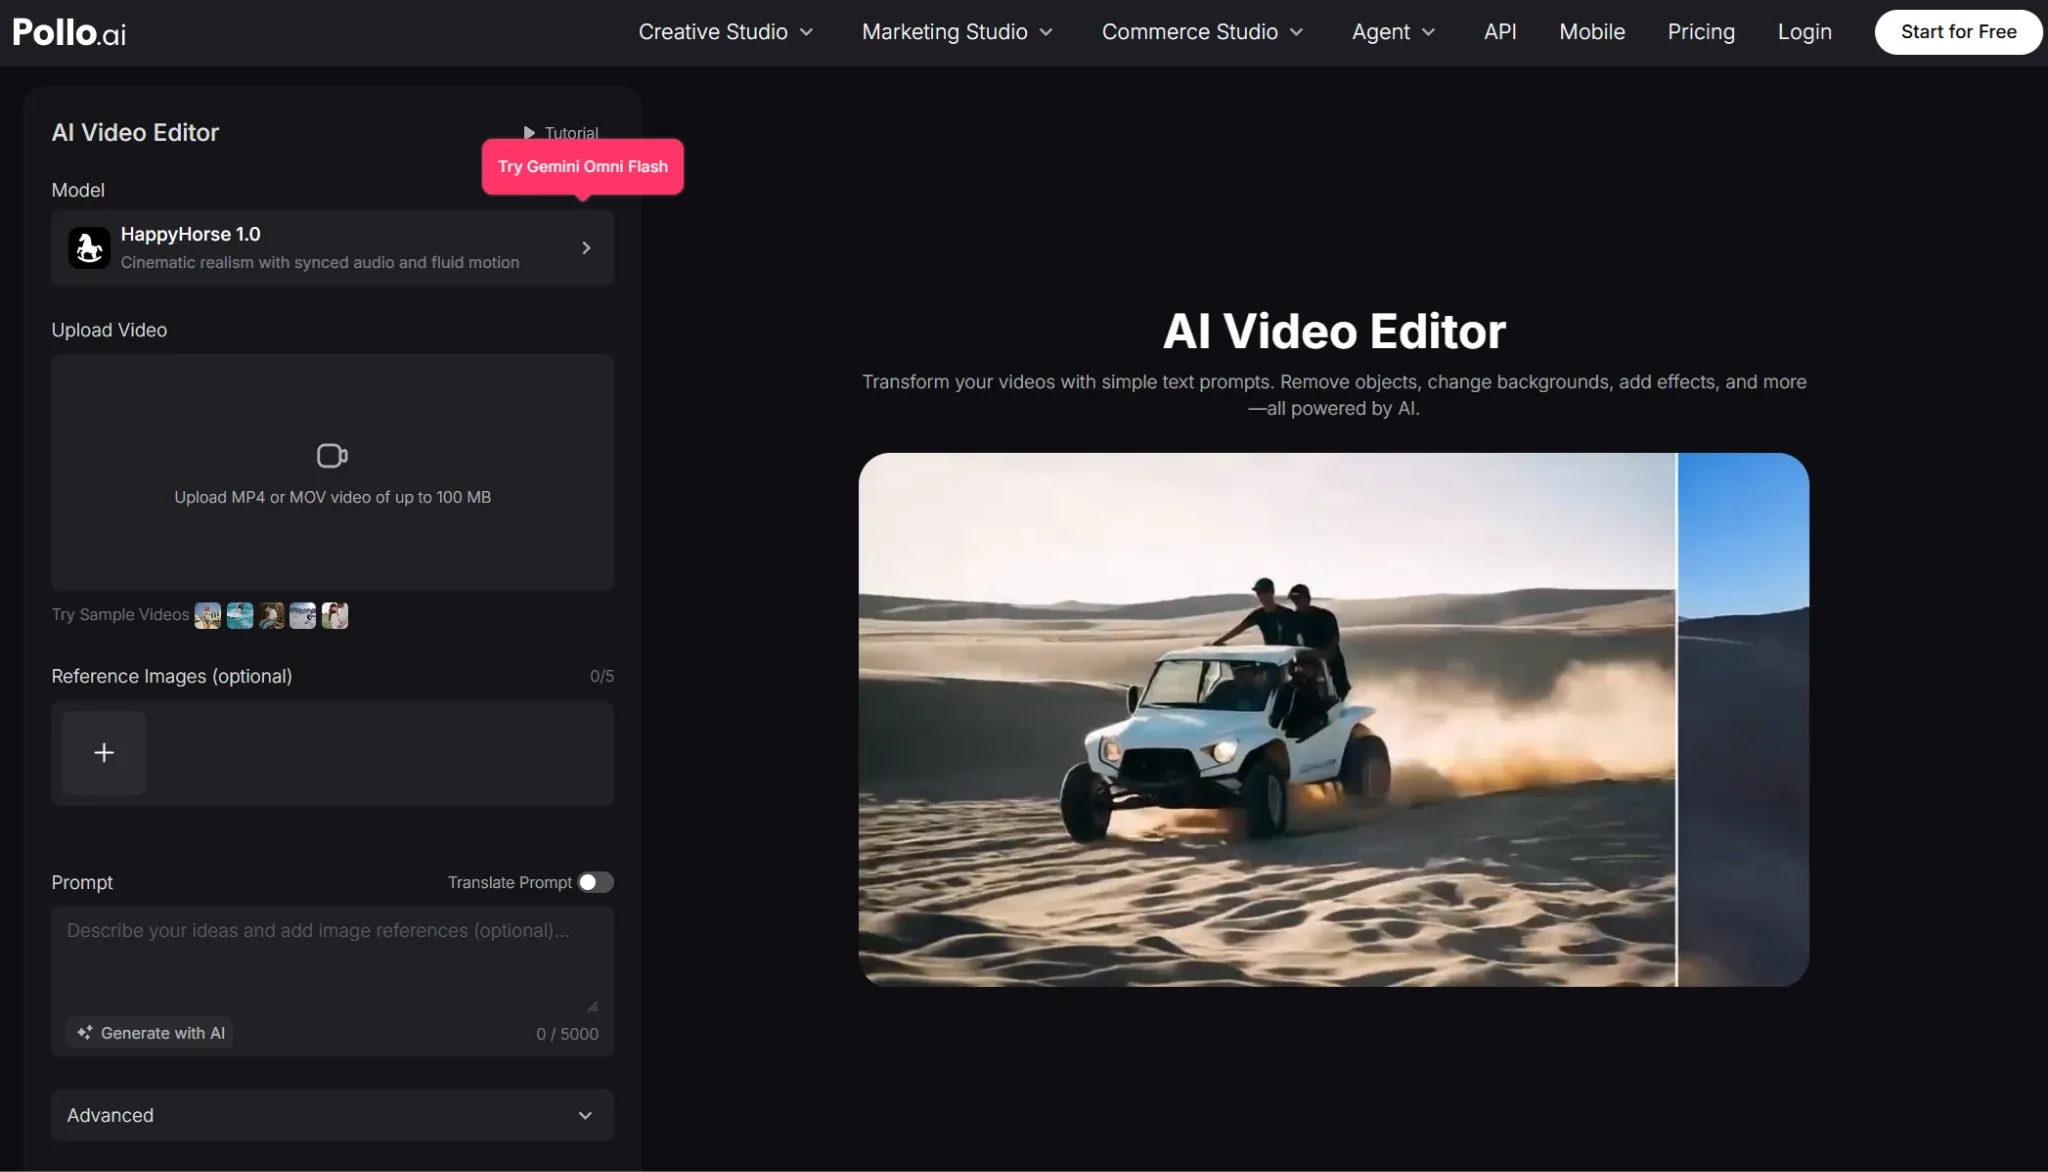Open the Agent dropdown menu
The height and width of the screenshot is (1172, 2048).
[1393, 32]
